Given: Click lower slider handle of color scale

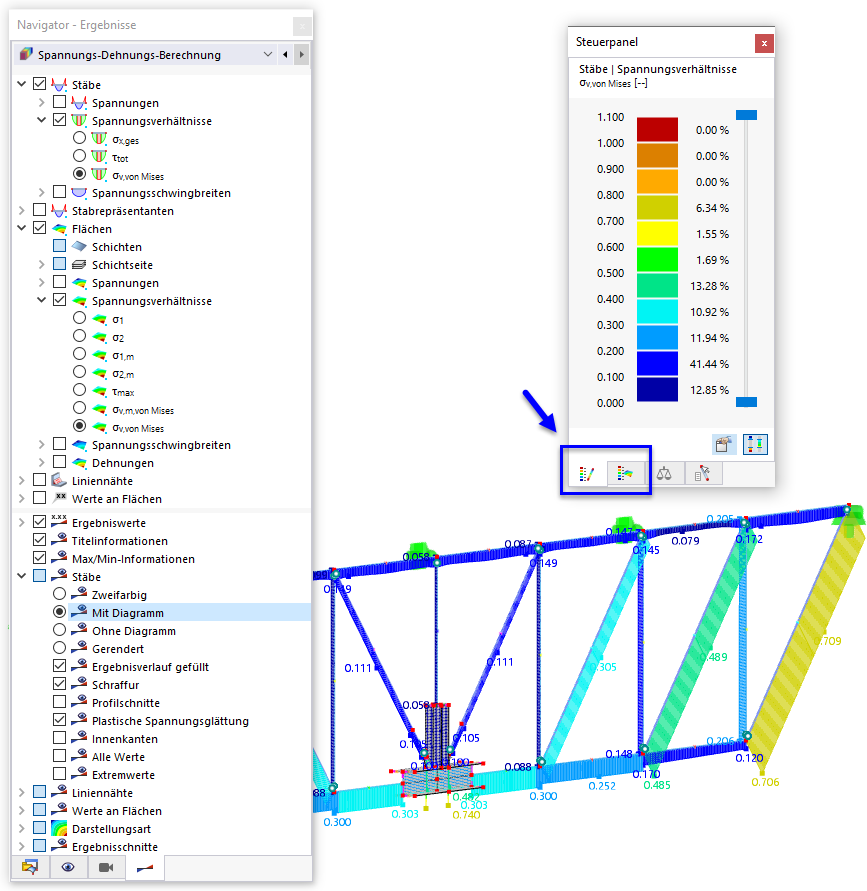Looking at the screenshot, I should pos(746,402).
